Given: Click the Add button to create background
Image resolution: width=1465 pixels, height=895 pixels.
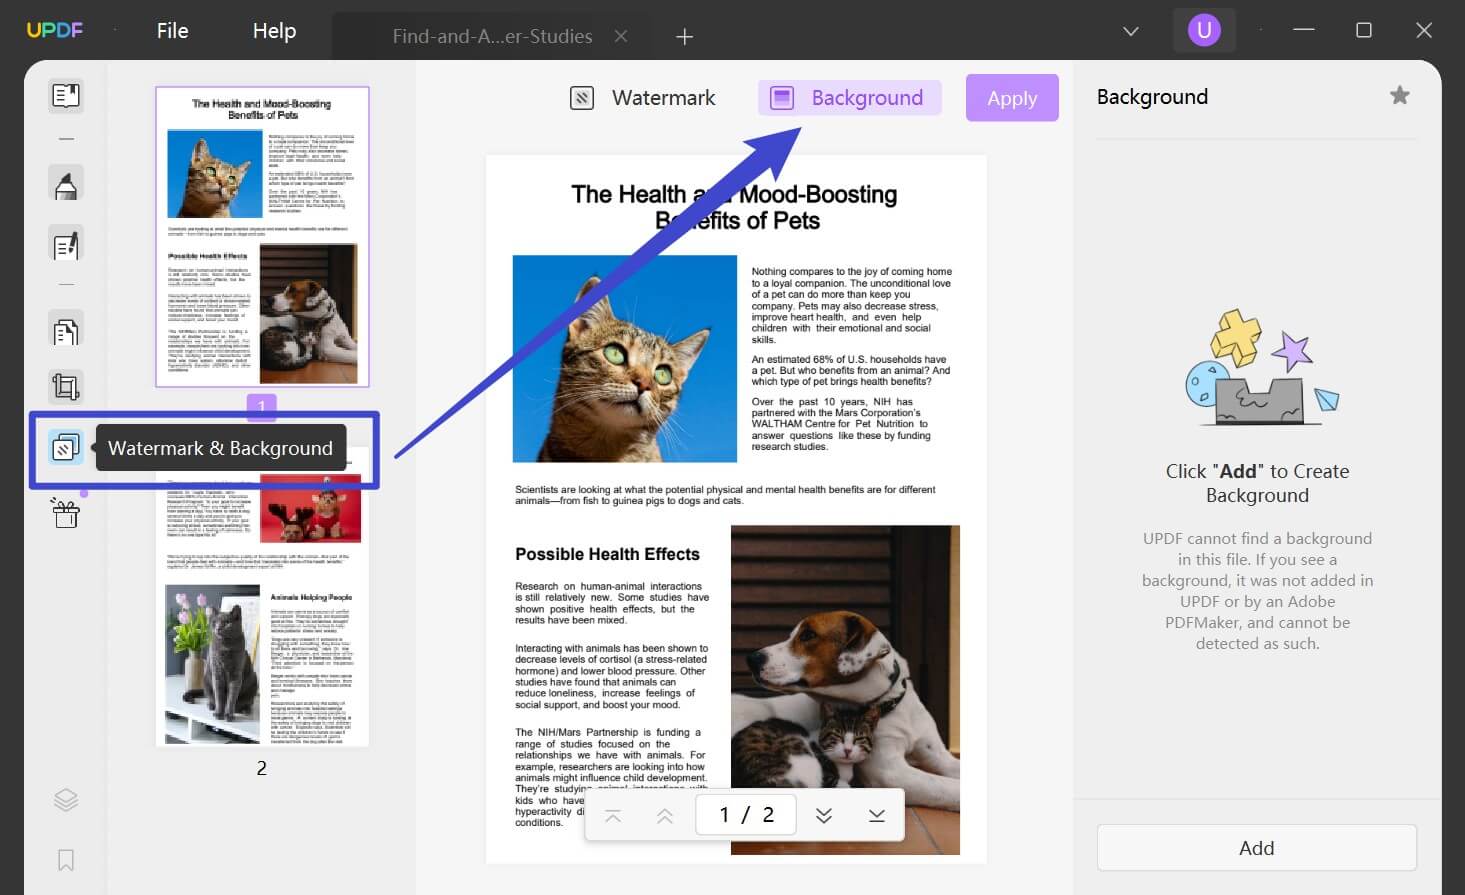Looking at the screenshot, I should [x=1257, y=848].
